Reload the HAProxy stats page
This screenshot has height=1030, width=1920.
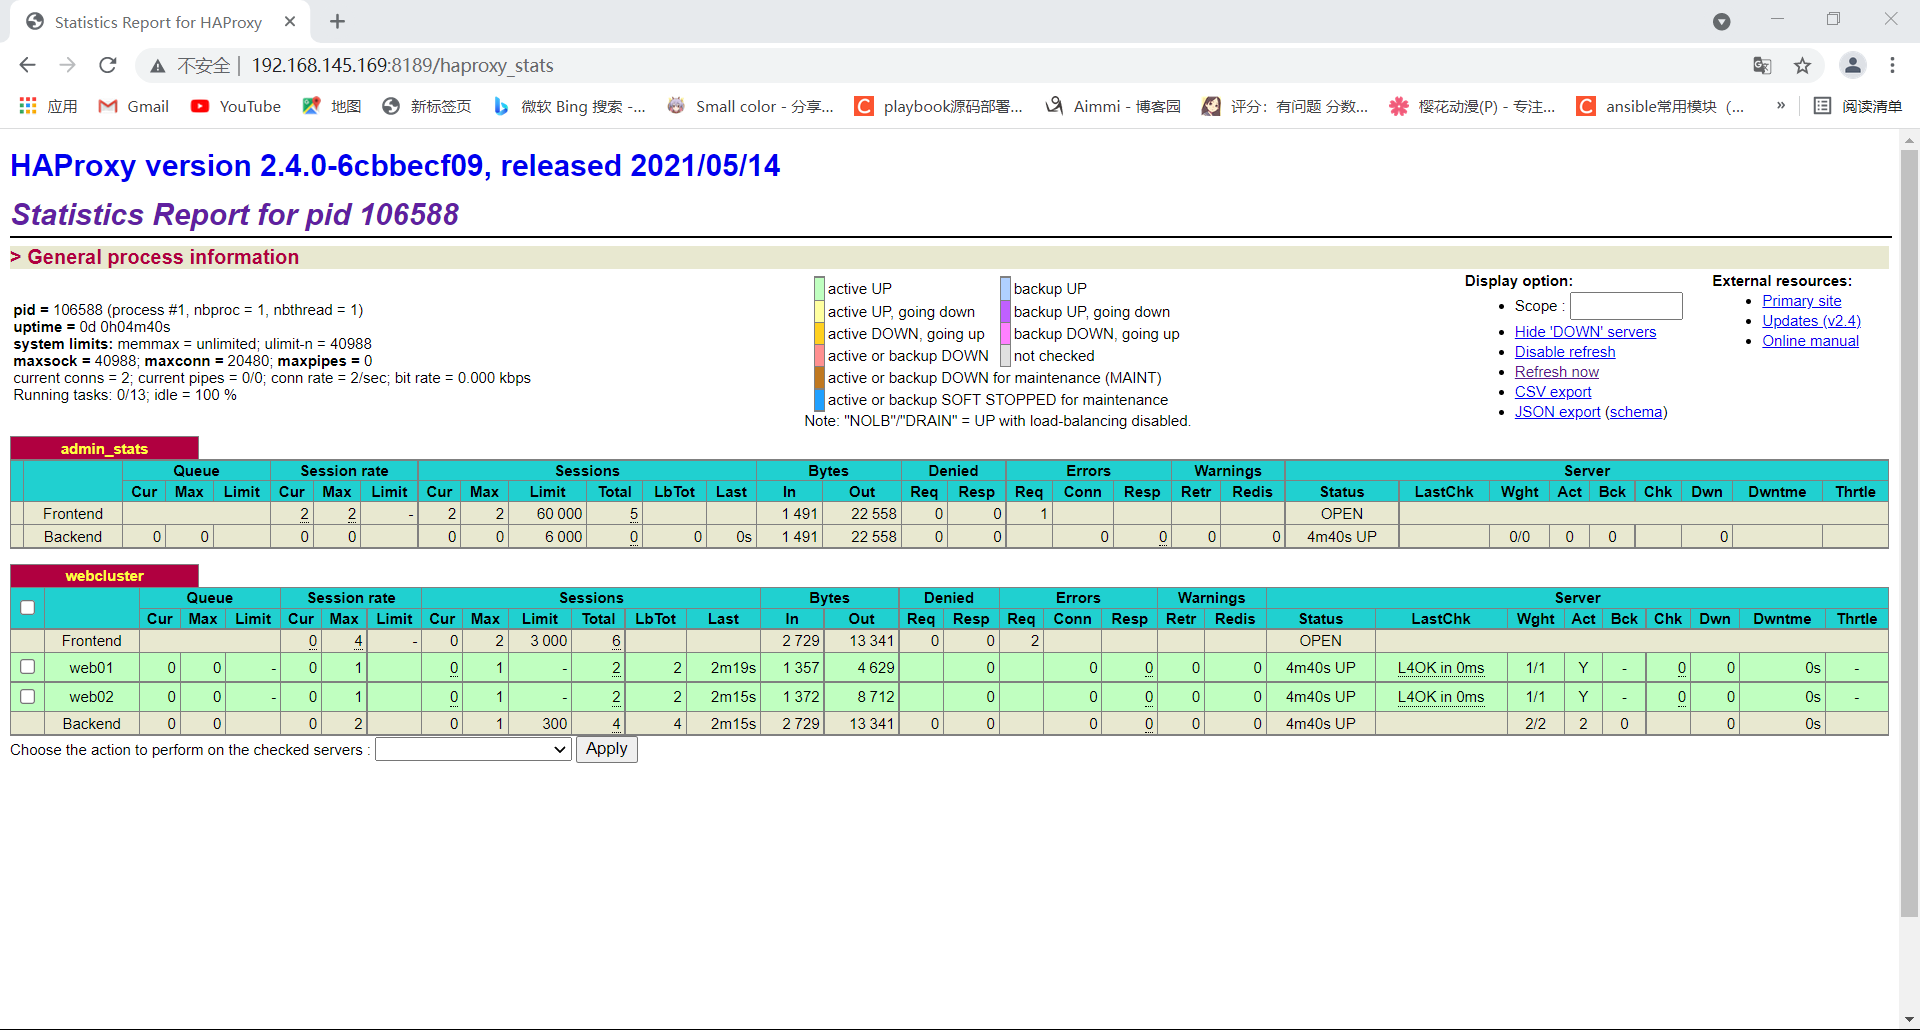click(x=108, y=65)
